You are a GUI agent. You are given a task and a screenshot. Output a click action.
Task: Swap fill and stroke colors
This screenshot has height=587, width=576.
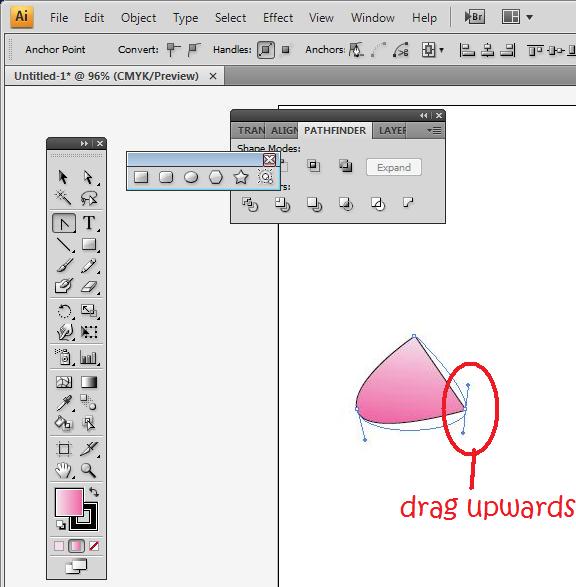pos(94,492)
